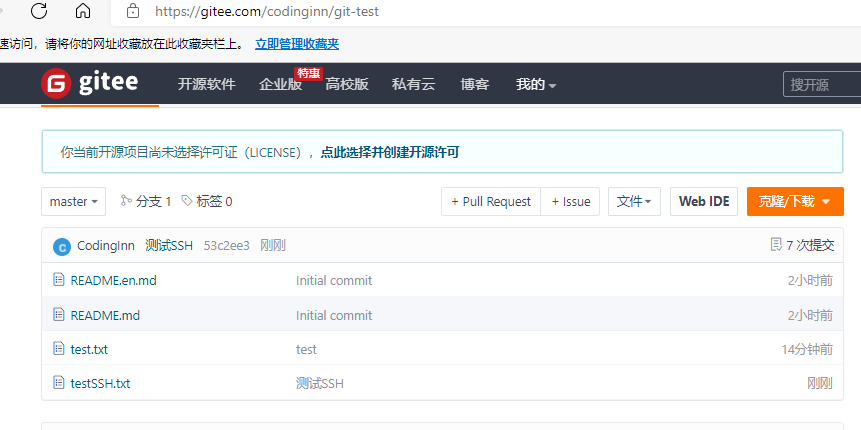Screen dimensions: 861x430
Task: Click the file icon for testSSH.txt
Action: point(59,382)
